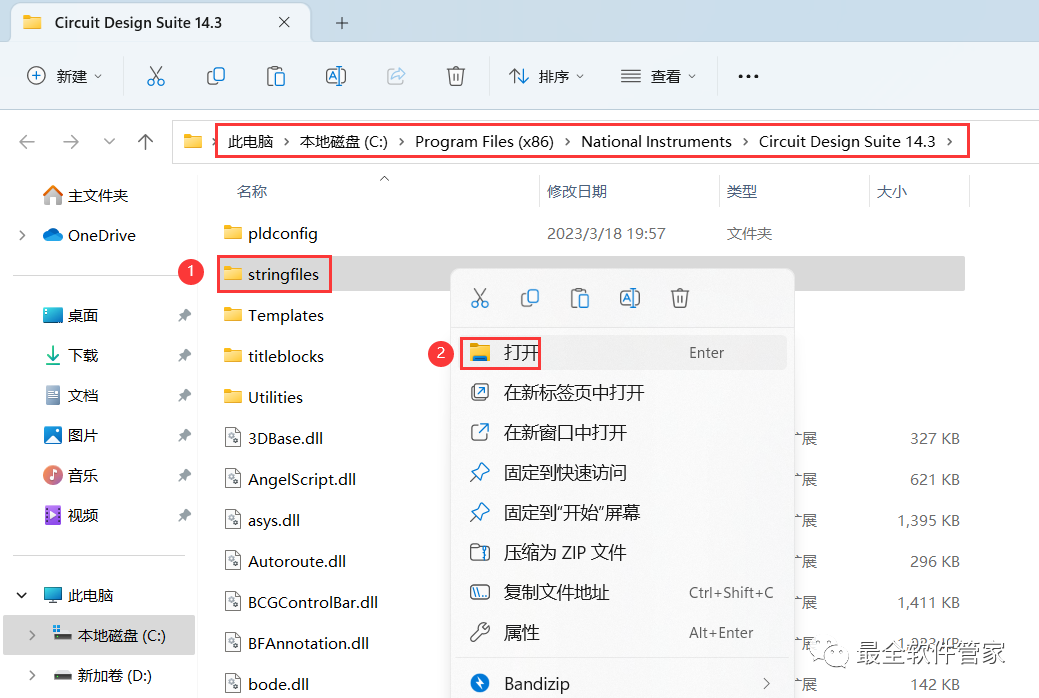The image size is (1039, 698).
Task: Click the Paste icon in the context menu
Action: coord(580,298)
